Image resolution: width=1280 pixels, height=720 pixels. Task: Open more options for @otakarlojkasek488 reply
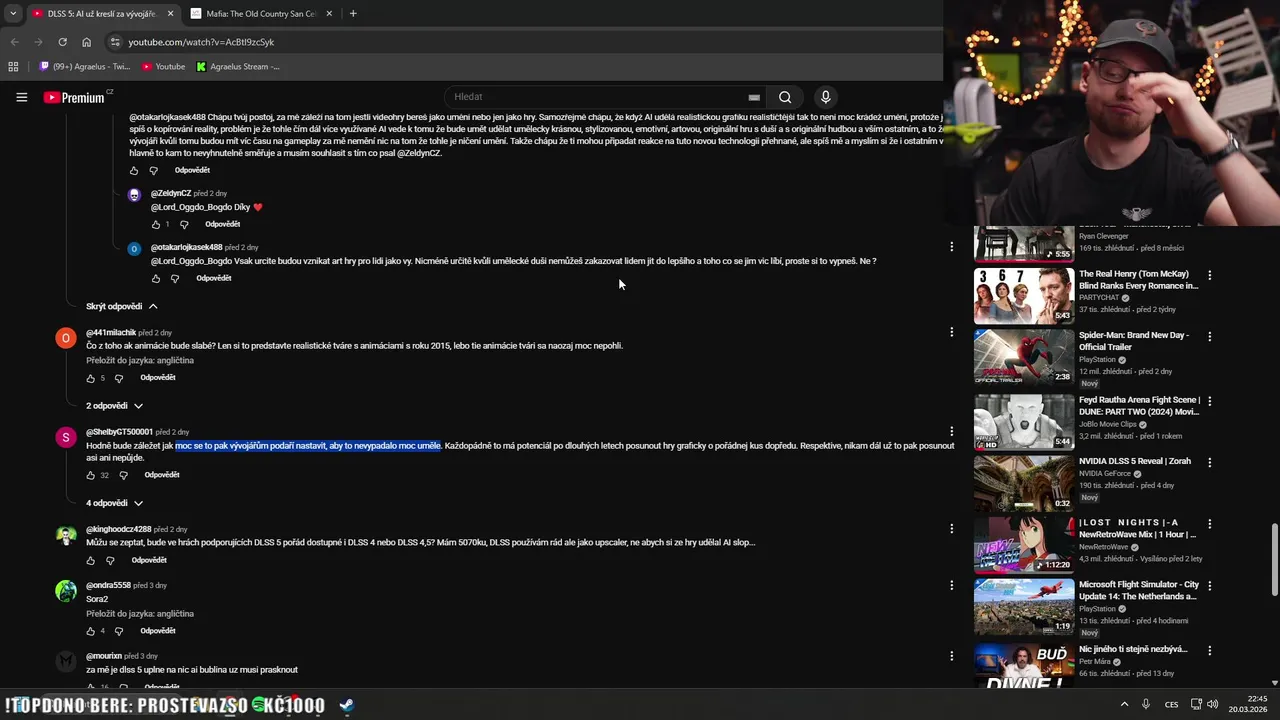point(951,246)
